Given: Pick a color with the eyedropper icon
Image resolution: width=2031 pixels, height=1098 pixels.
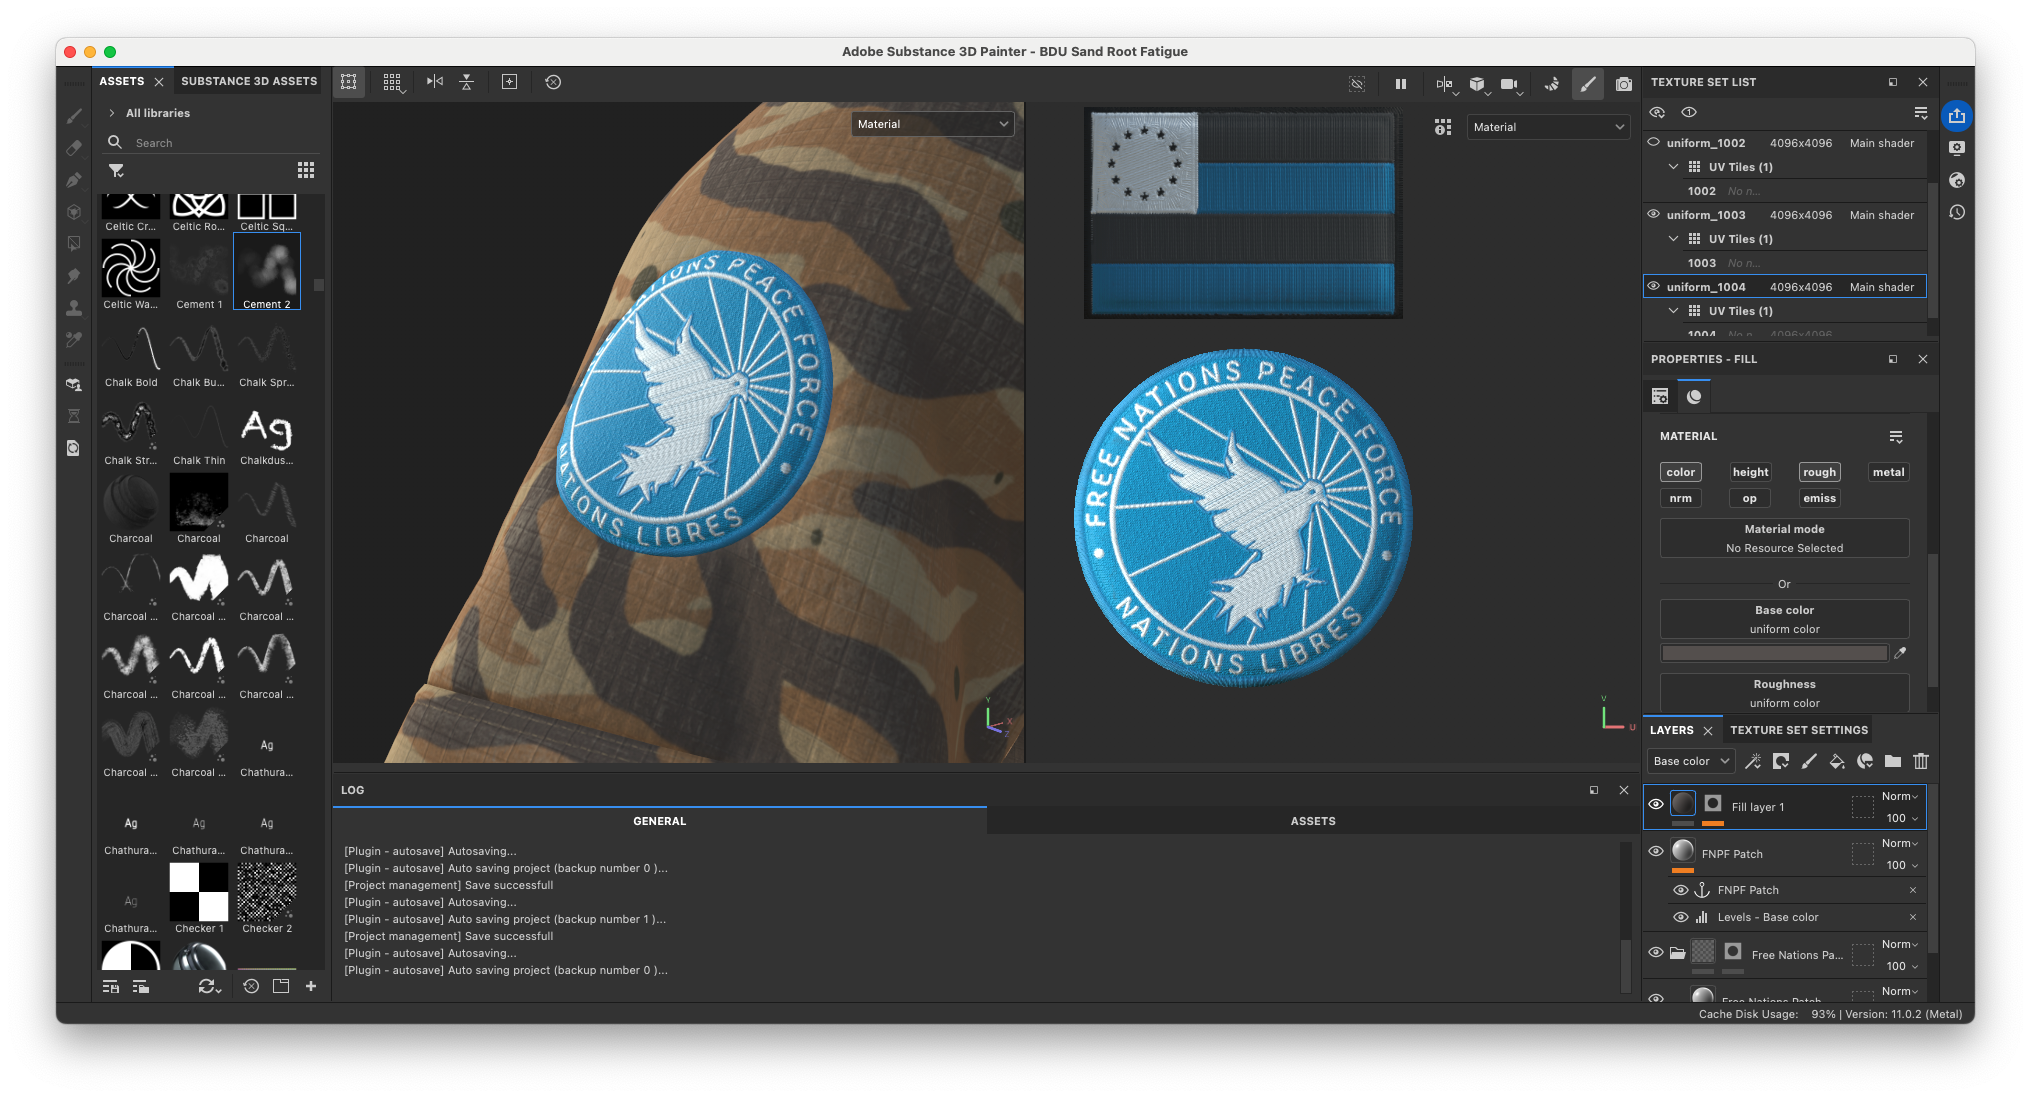Looking at the screenshot, I should (x=1901, y=653).
